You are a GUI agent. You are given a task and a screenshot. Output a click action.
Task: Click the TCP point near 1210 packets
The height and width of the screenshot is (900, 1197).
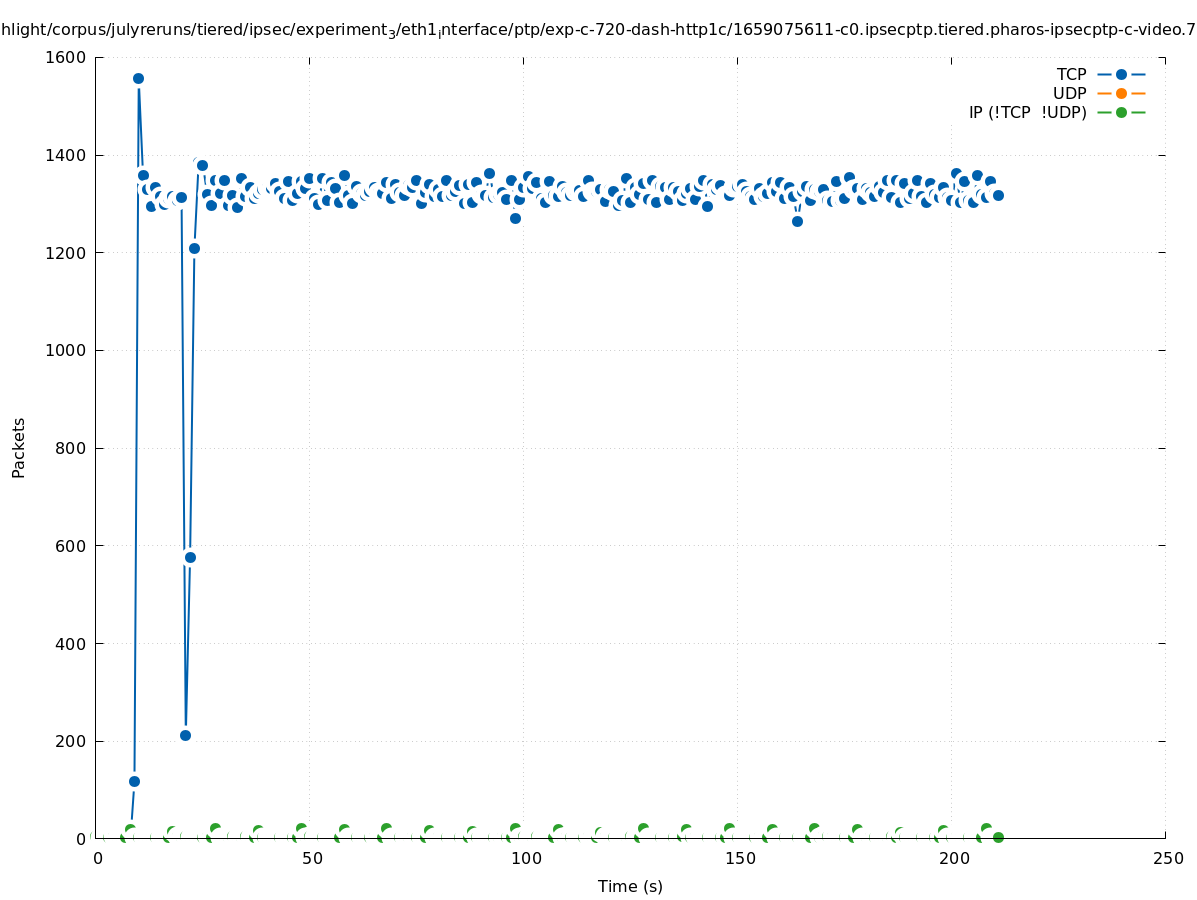(194, 248)
